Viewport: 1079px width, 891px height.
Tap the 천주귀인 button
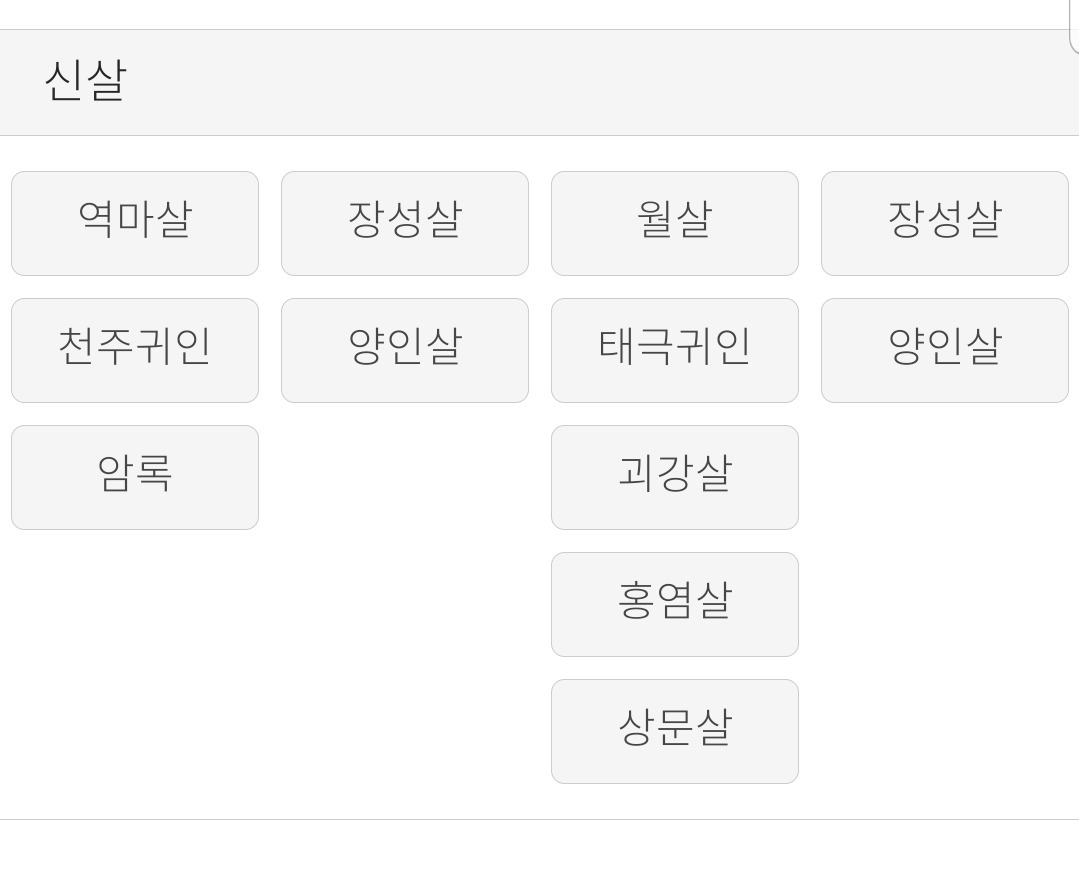135,350
